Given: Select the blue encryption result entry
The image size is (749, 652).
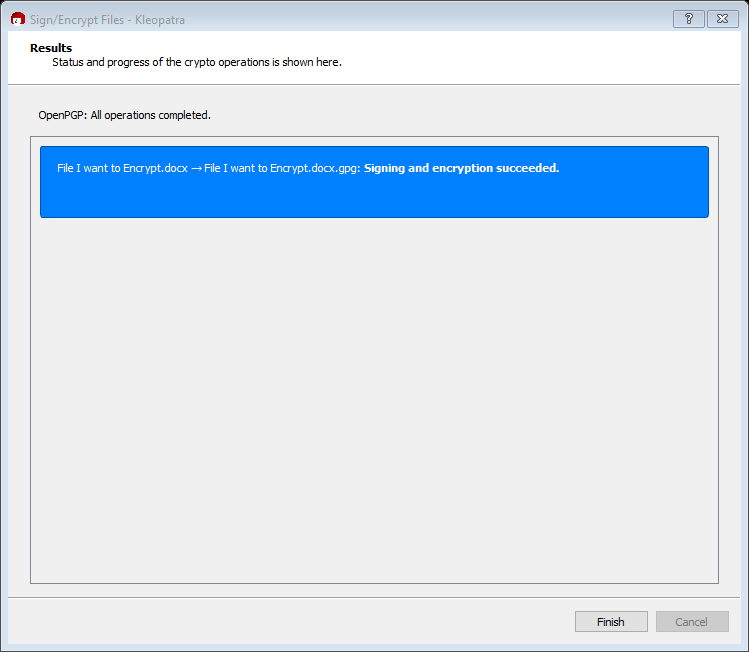Looking at the screenshot, I should (374, 182).
